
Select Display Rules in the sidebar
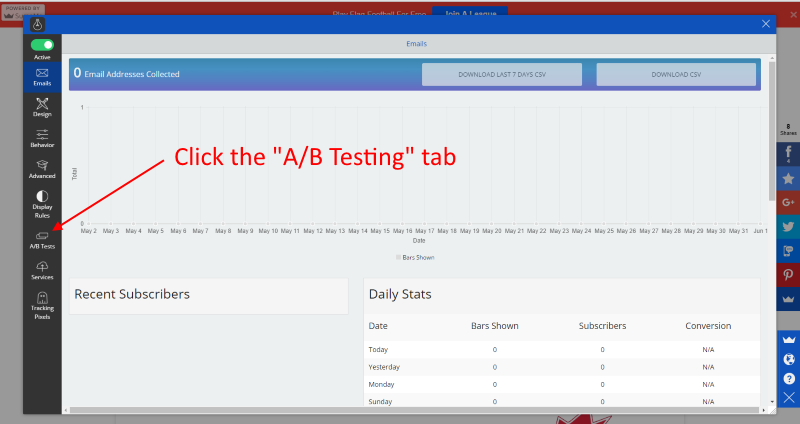pyautogui.click(x=42, y=203)
